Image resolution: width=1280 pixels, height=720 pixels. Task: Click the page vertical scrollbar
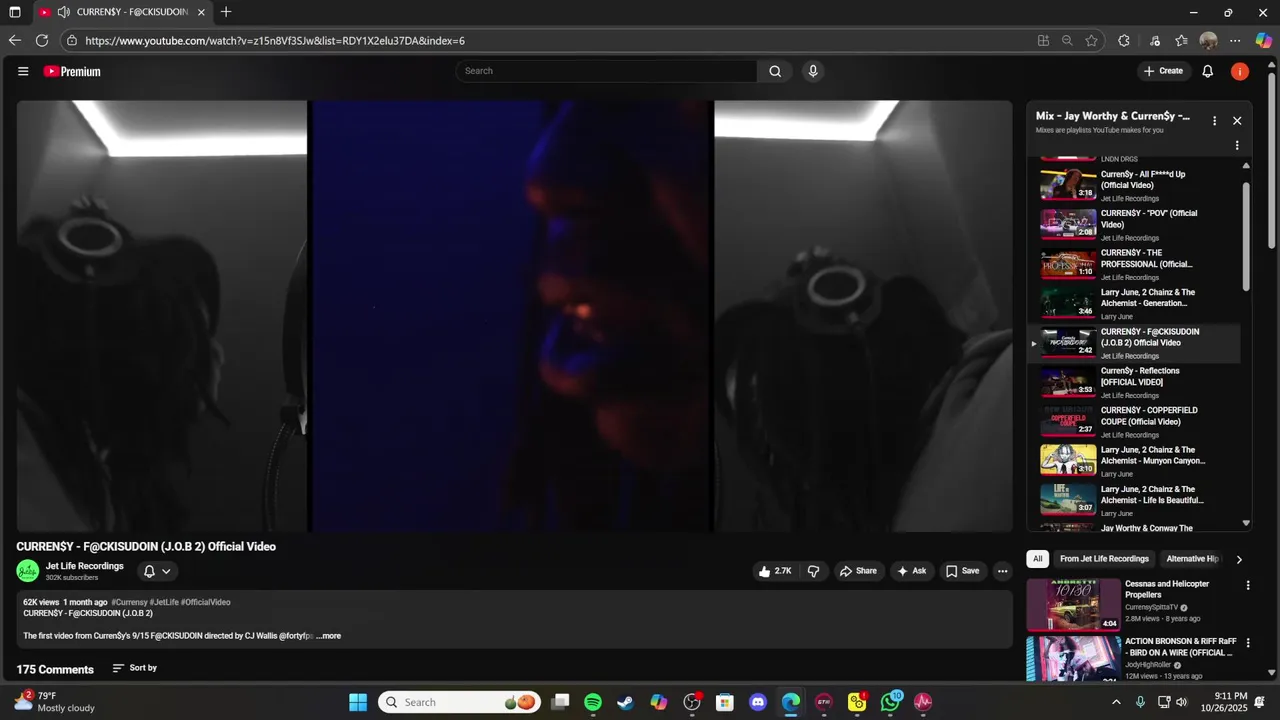pos(1272,160)
